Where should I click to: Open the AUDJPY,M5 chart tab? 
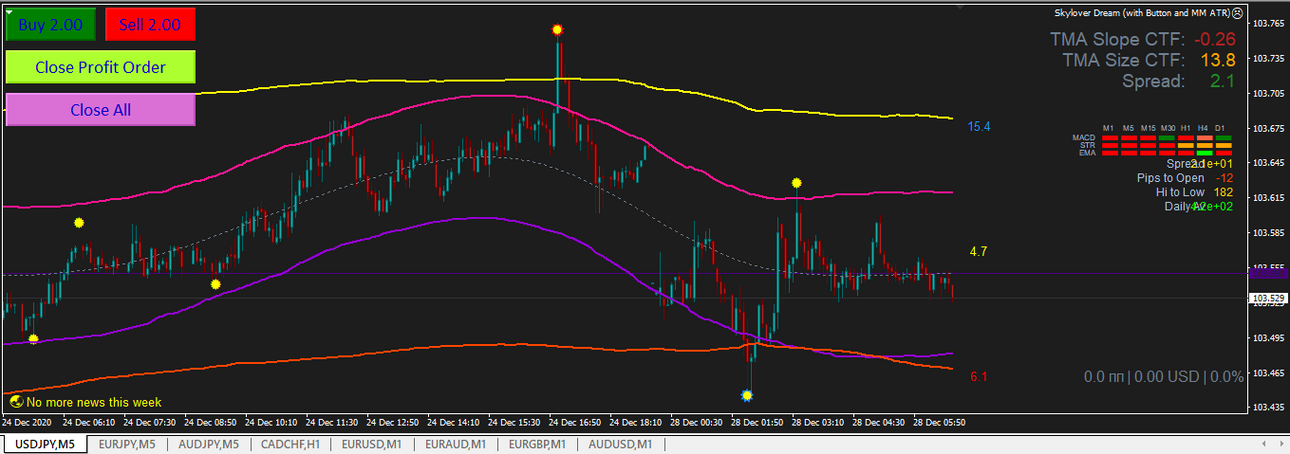pos(209,444)
